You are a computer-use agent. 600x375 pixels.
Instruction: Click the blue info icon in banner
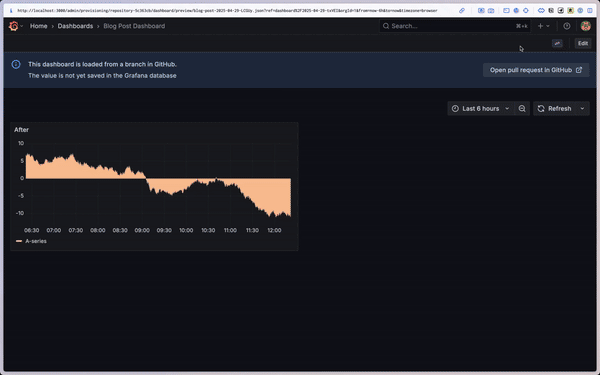tap(16, 64)
